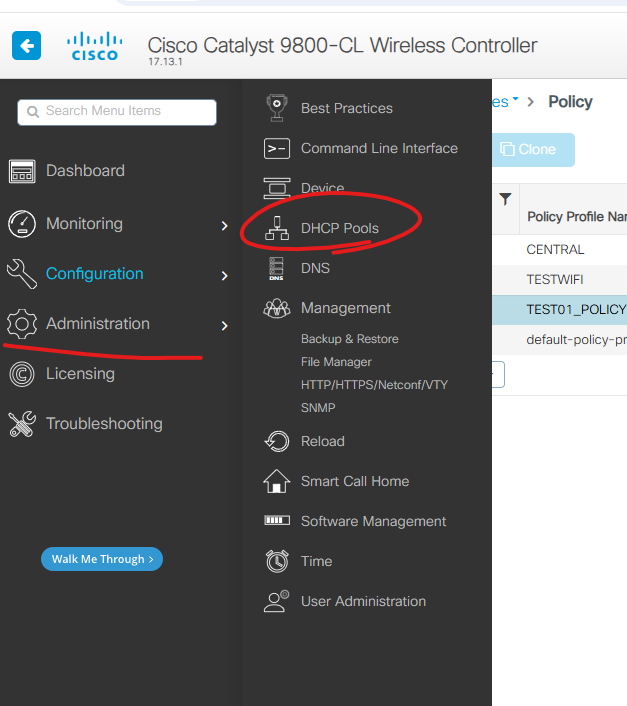Open Best Practices page
This screenshot has height=706, width=627.
click(x=347, y=109)
